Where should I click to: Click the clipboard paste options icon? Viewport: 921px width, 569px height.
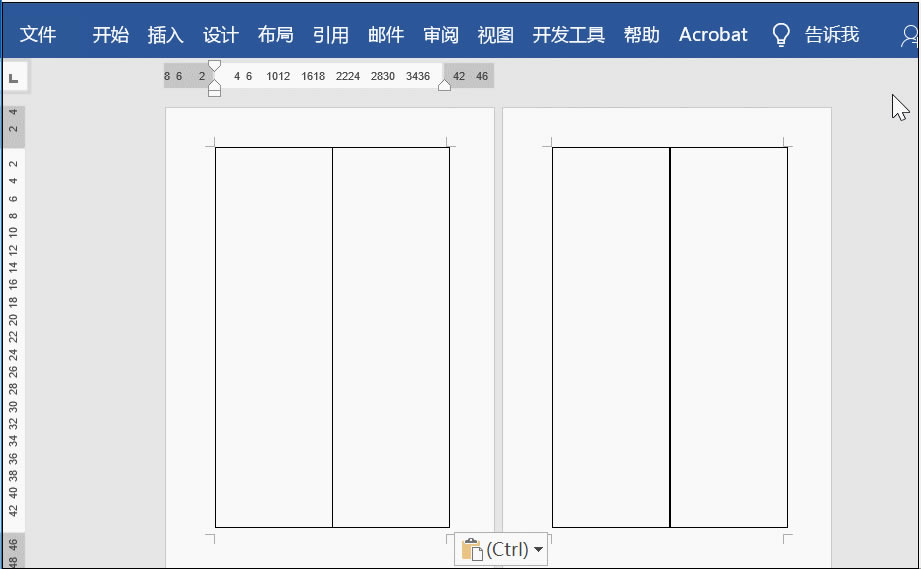pos(472,550)
